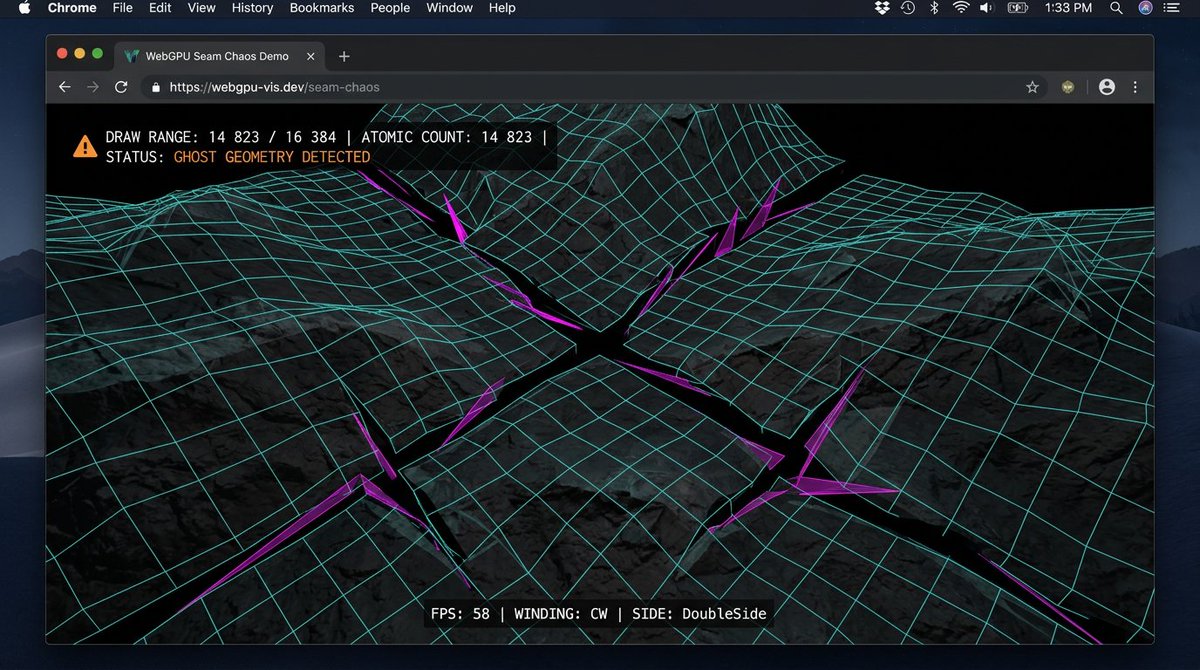Click the Dropbox menu bar icon
The height and width of the screenshot is (670, 1200).
pyautogui.click(x=881, y=8)
